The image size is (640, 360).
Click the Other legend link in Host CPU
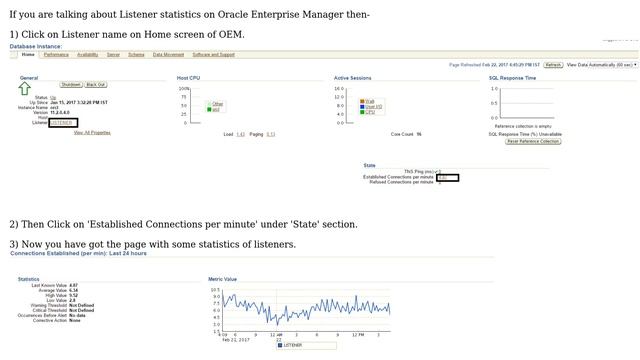coord(218,104)
